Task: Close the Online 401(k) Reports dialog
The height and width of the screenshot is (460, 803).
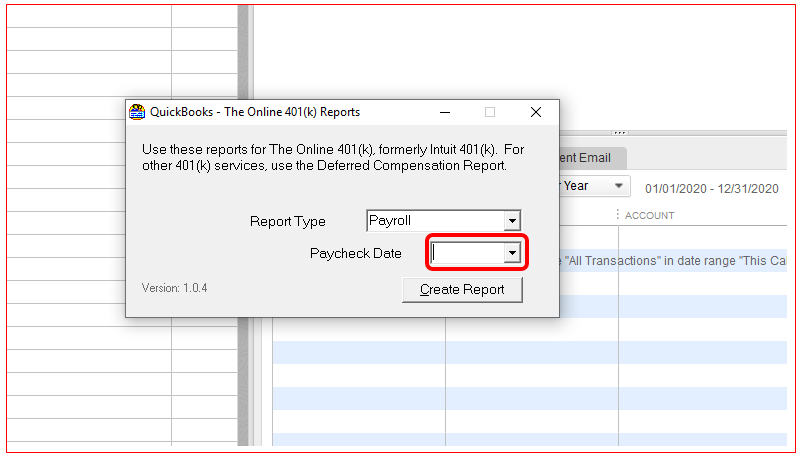Action: [x=536, y=112]
